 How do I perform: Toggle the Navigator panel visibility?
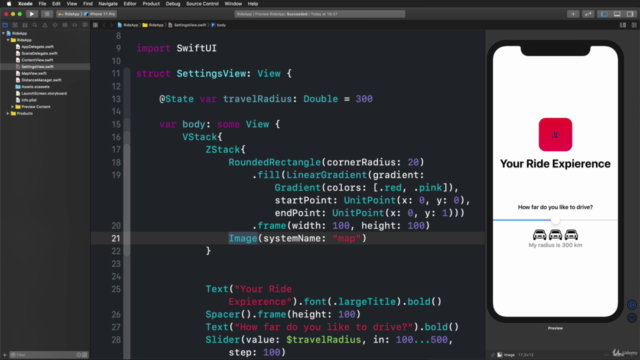pyautogui.click(x=604, y=14)
